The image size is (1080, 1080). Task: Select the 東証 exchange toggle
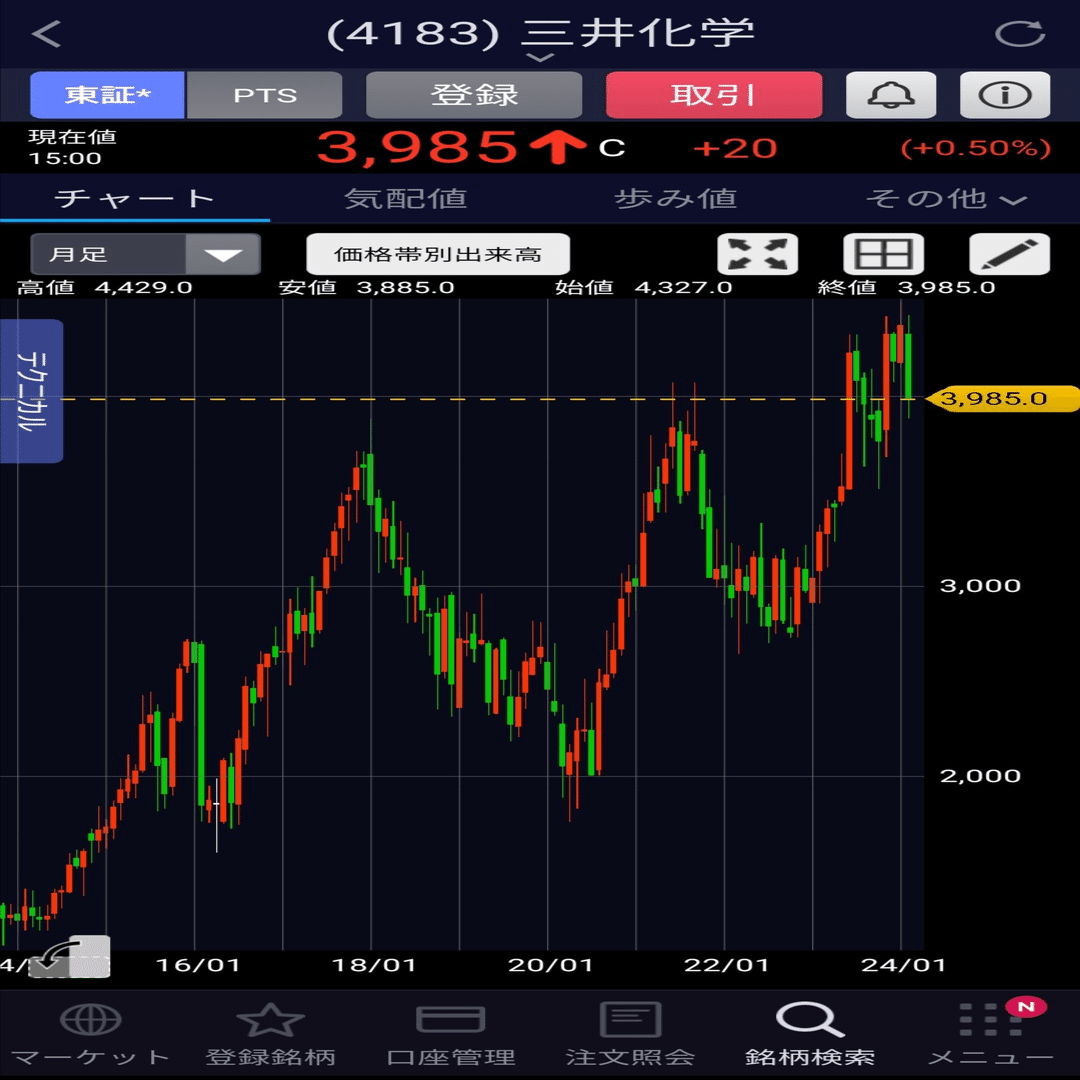tap(107, 95)
